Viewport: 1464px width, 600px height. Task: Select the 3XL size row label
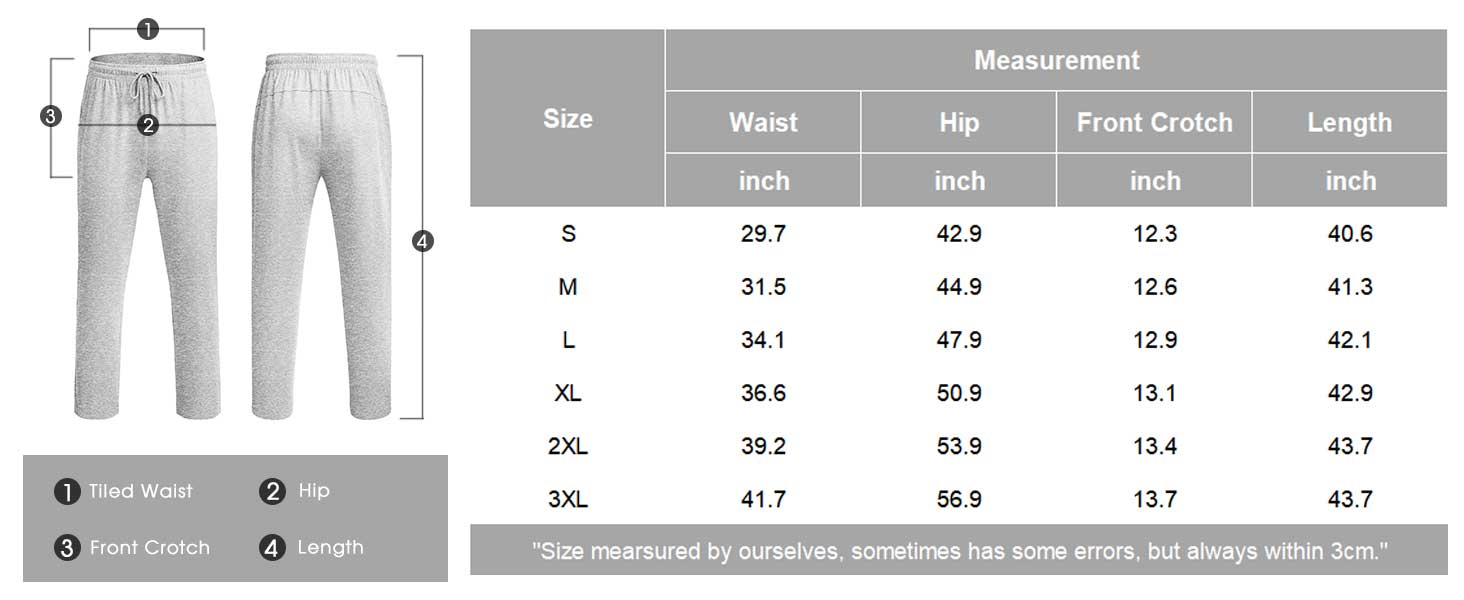[x=568, y=499]
